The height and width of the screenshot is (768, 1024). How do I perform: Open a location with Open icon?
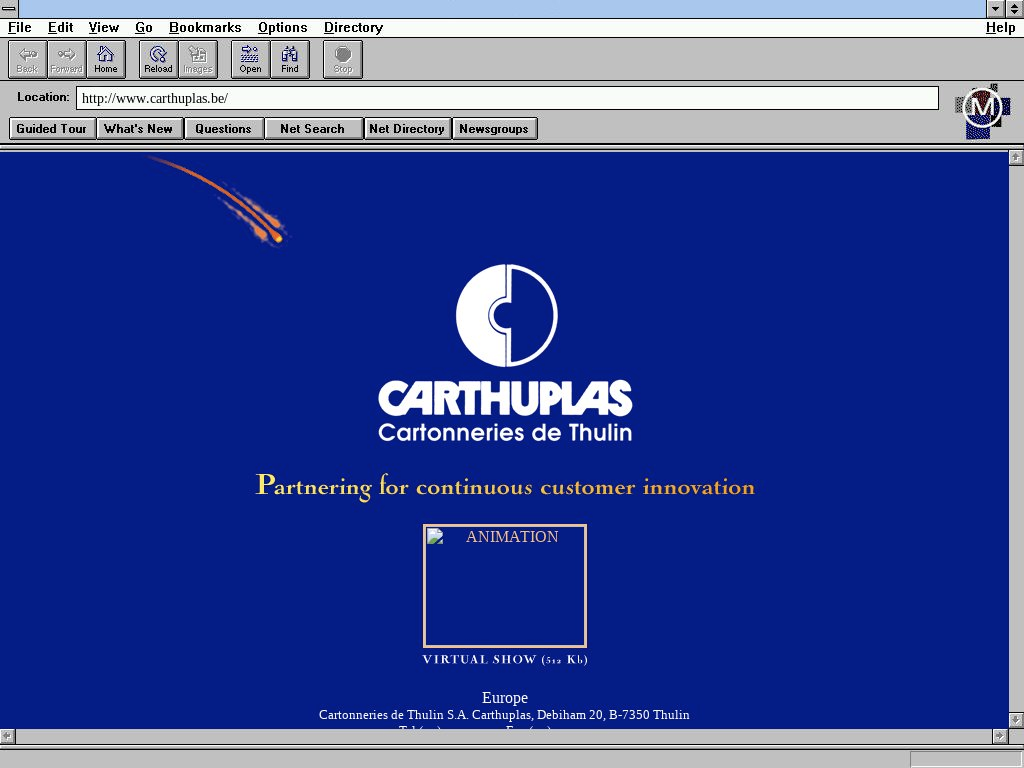pos(250,59)
